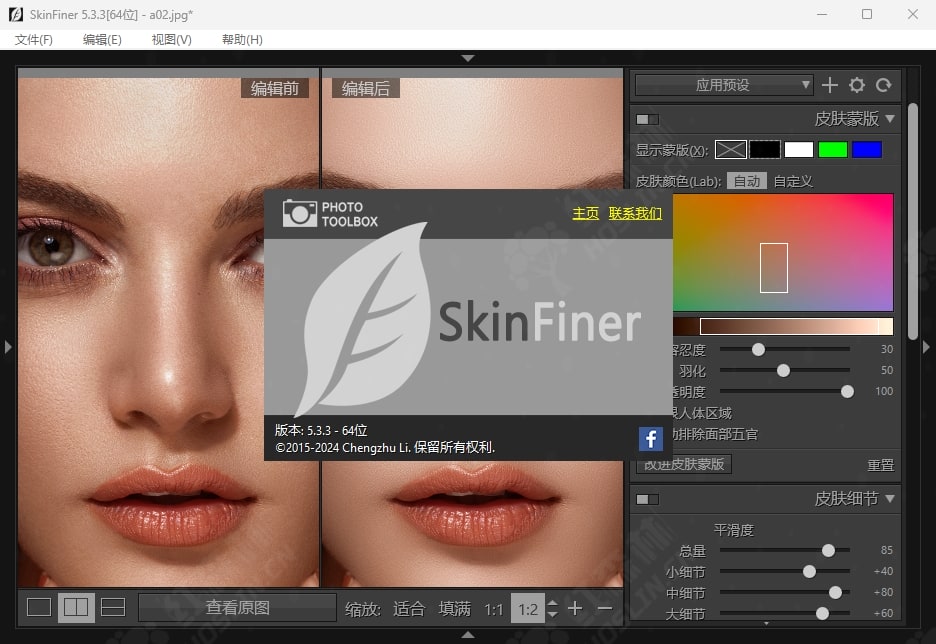Adjust the 容忍度 slider handle
Image resolution: width=936 pixels, height=644 pixels.
point(758,349)
